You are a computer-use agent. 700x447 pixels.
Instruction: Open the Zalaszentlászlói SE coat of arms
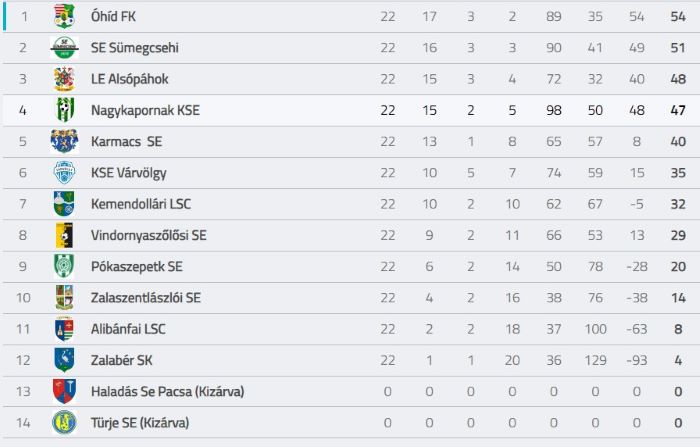pyautogui.click(x=64, y=297)
